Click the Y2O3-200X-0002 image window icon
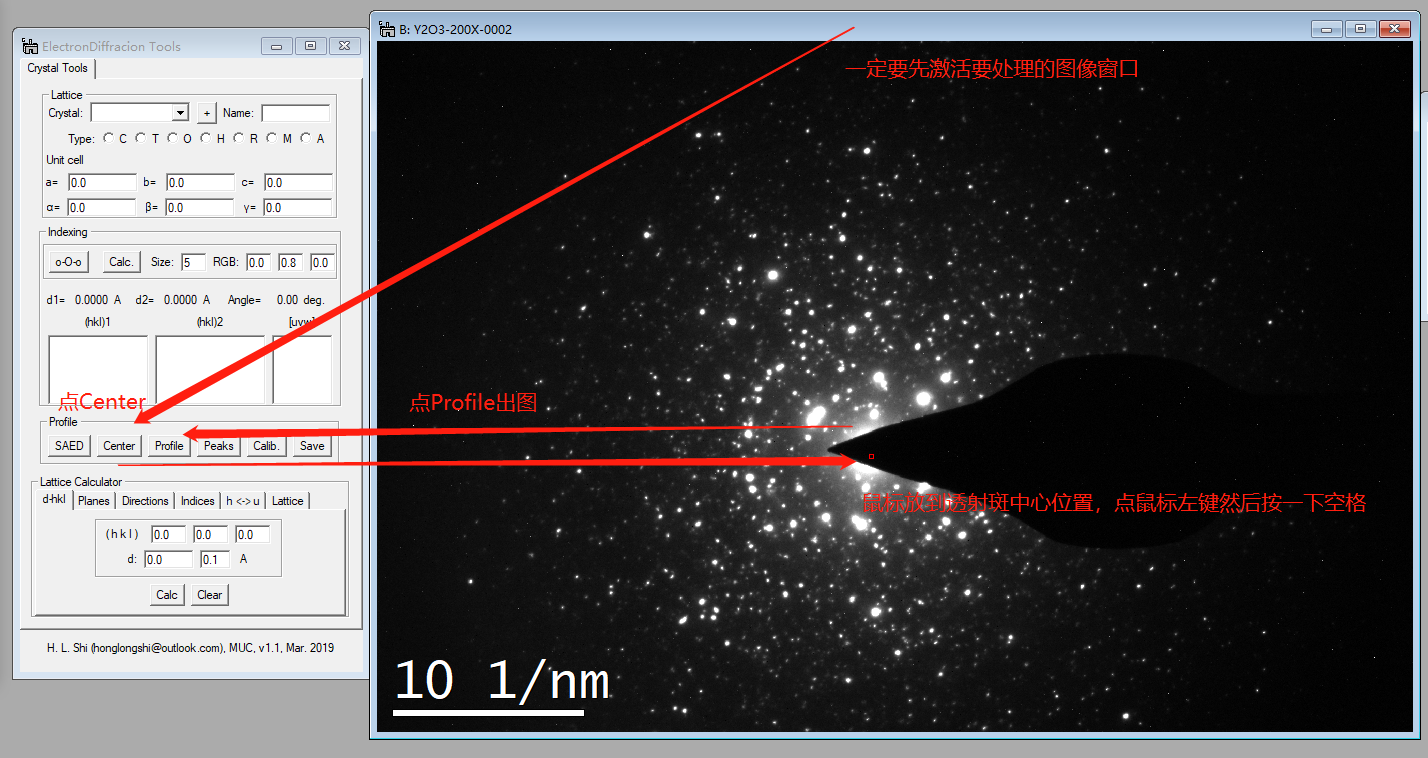 pyautogui.click(x=386, y=29)
